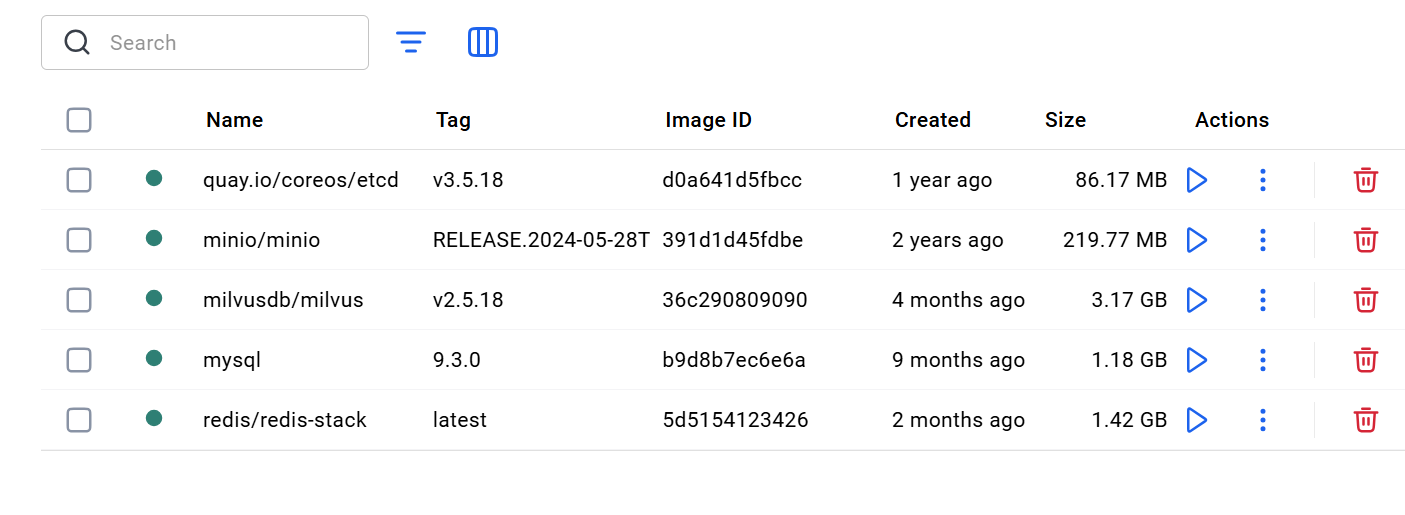Click image ID b9d8b7ec6e6a
1405x515 pixels.
tap(734, 360)
